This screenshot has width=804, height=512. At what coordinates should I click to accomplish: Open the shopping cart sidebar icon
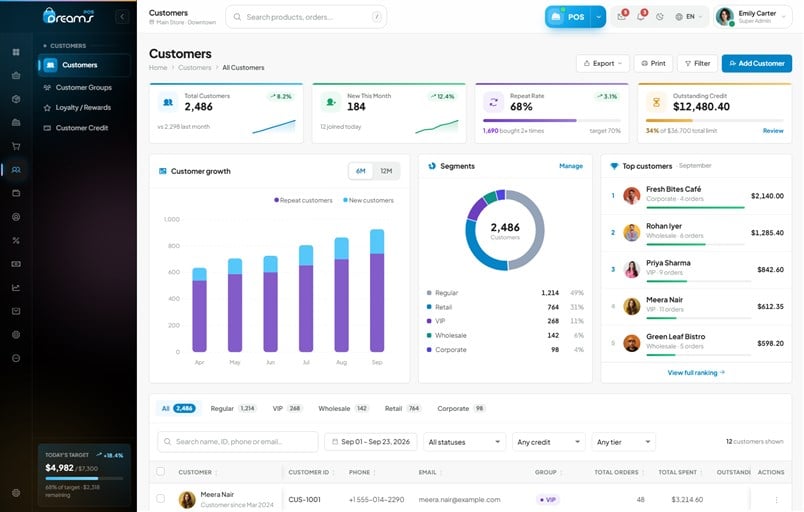(x=16, y=146)
